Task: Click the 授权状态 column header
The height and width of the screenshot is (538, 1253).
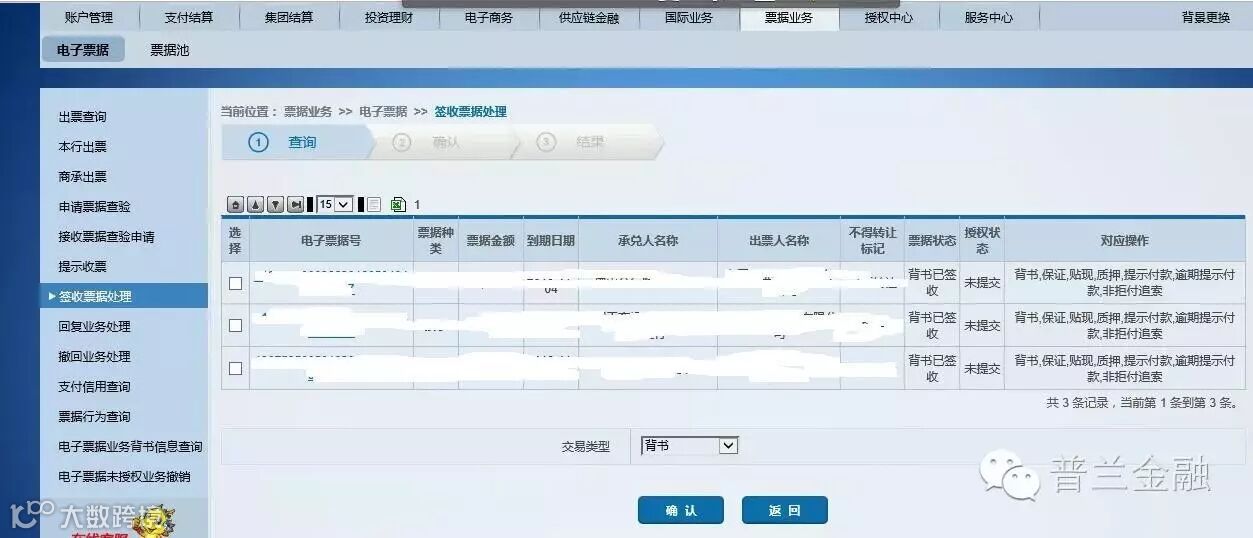Action: coord(982,241)
